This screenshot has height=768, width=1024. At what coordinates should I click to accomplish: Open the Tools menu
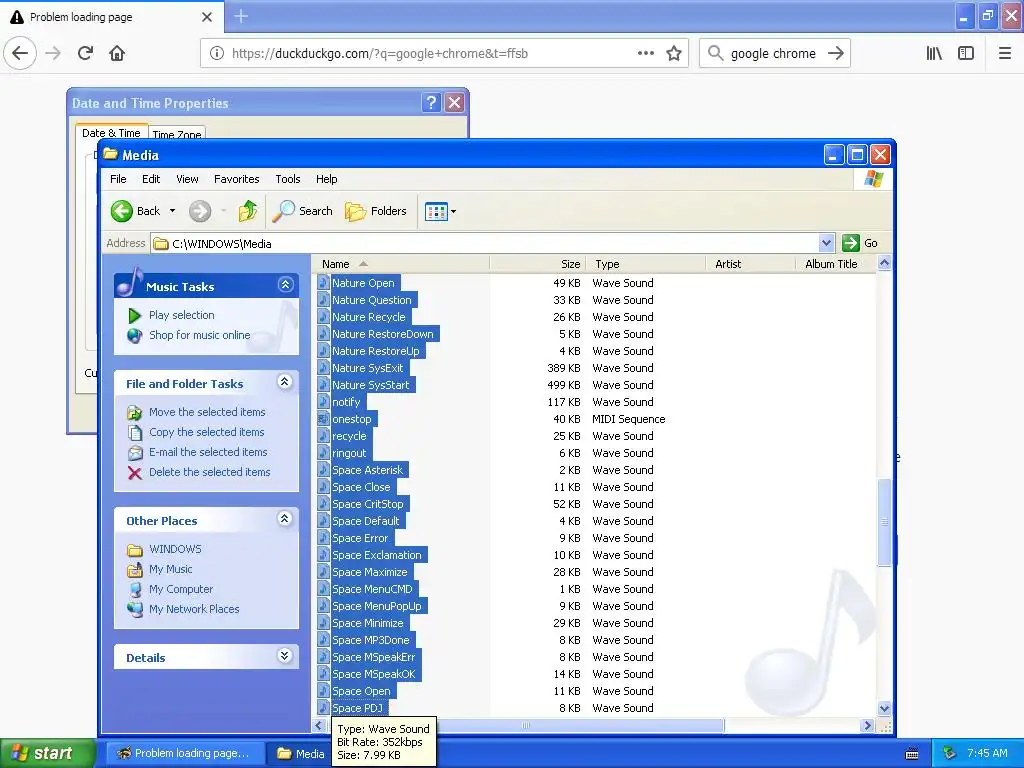point(287,179)
